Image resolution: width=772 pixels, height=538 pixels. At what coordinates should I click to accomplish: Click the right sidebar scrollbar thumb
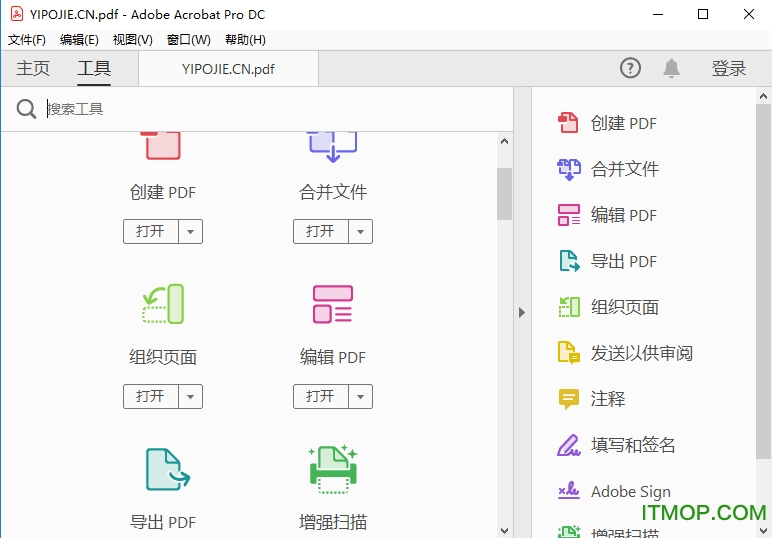click(x=764, y=282)
